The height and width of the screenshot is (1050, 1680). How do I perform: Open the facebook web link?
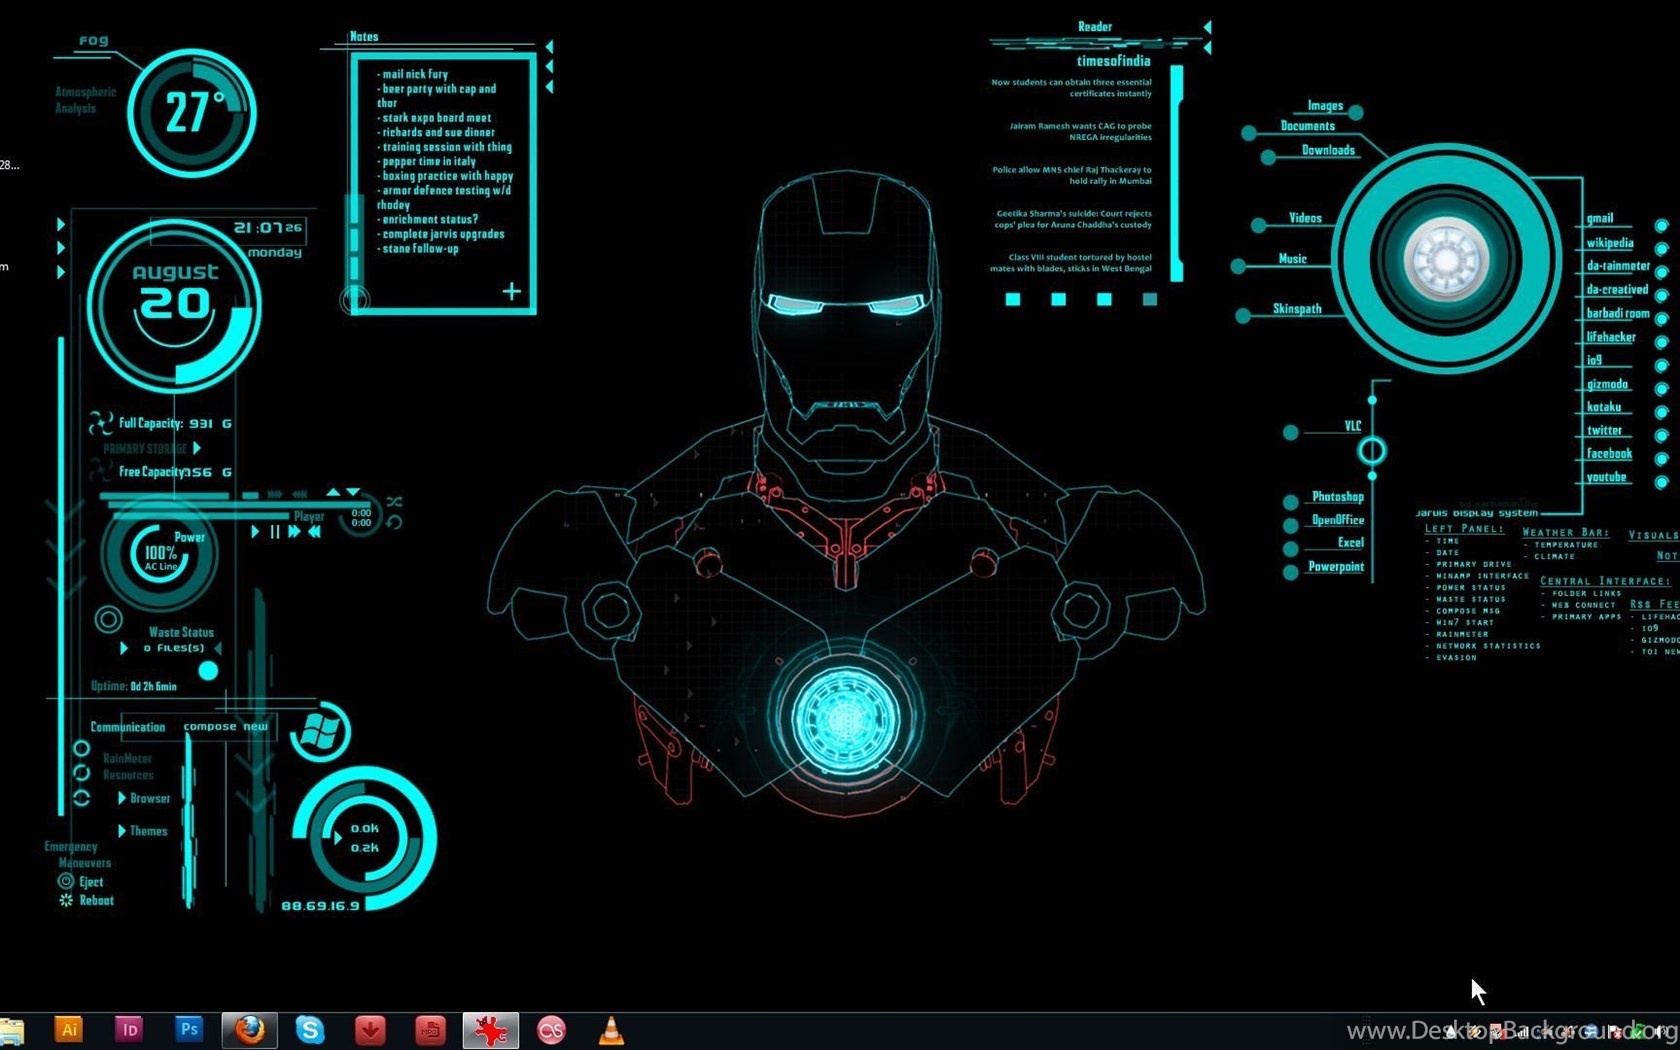point(1609,454)
